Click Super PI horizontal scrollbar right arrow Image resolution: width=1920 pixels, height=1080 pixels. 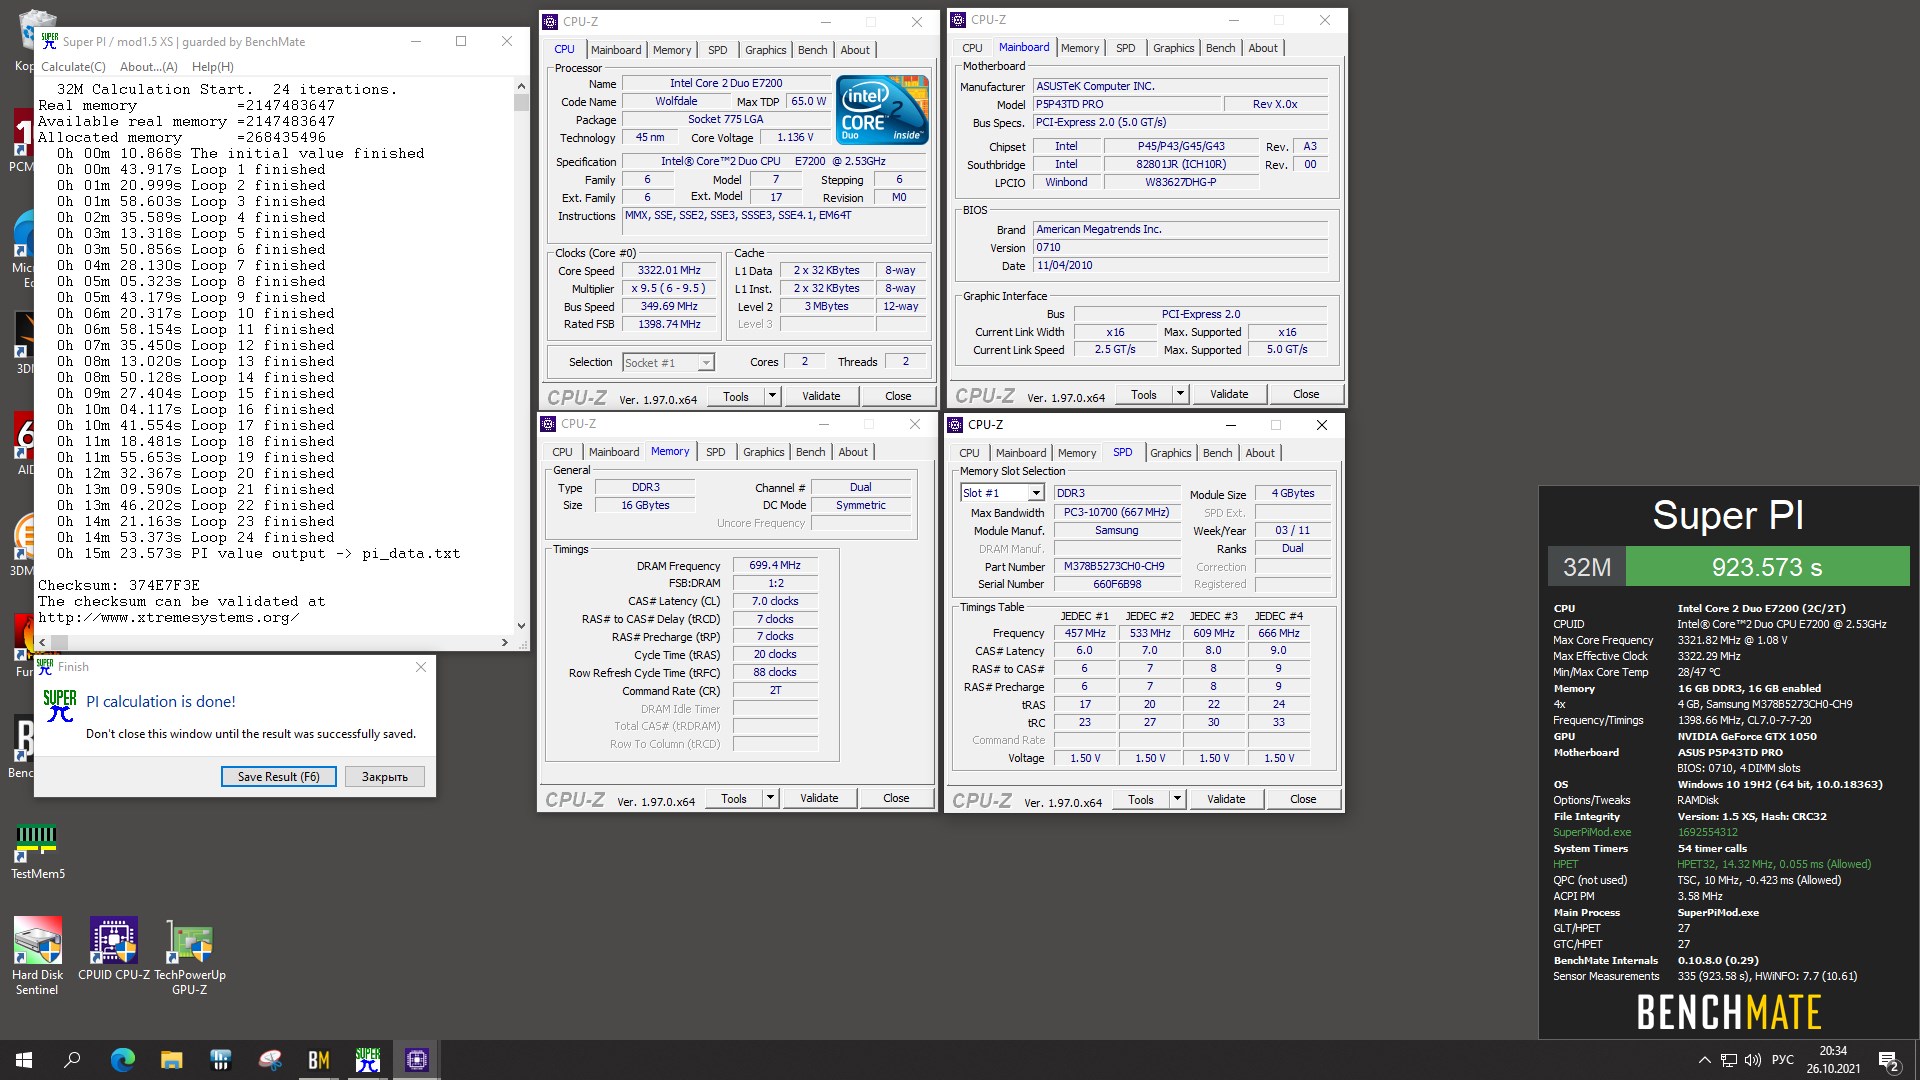coord(505,642)
